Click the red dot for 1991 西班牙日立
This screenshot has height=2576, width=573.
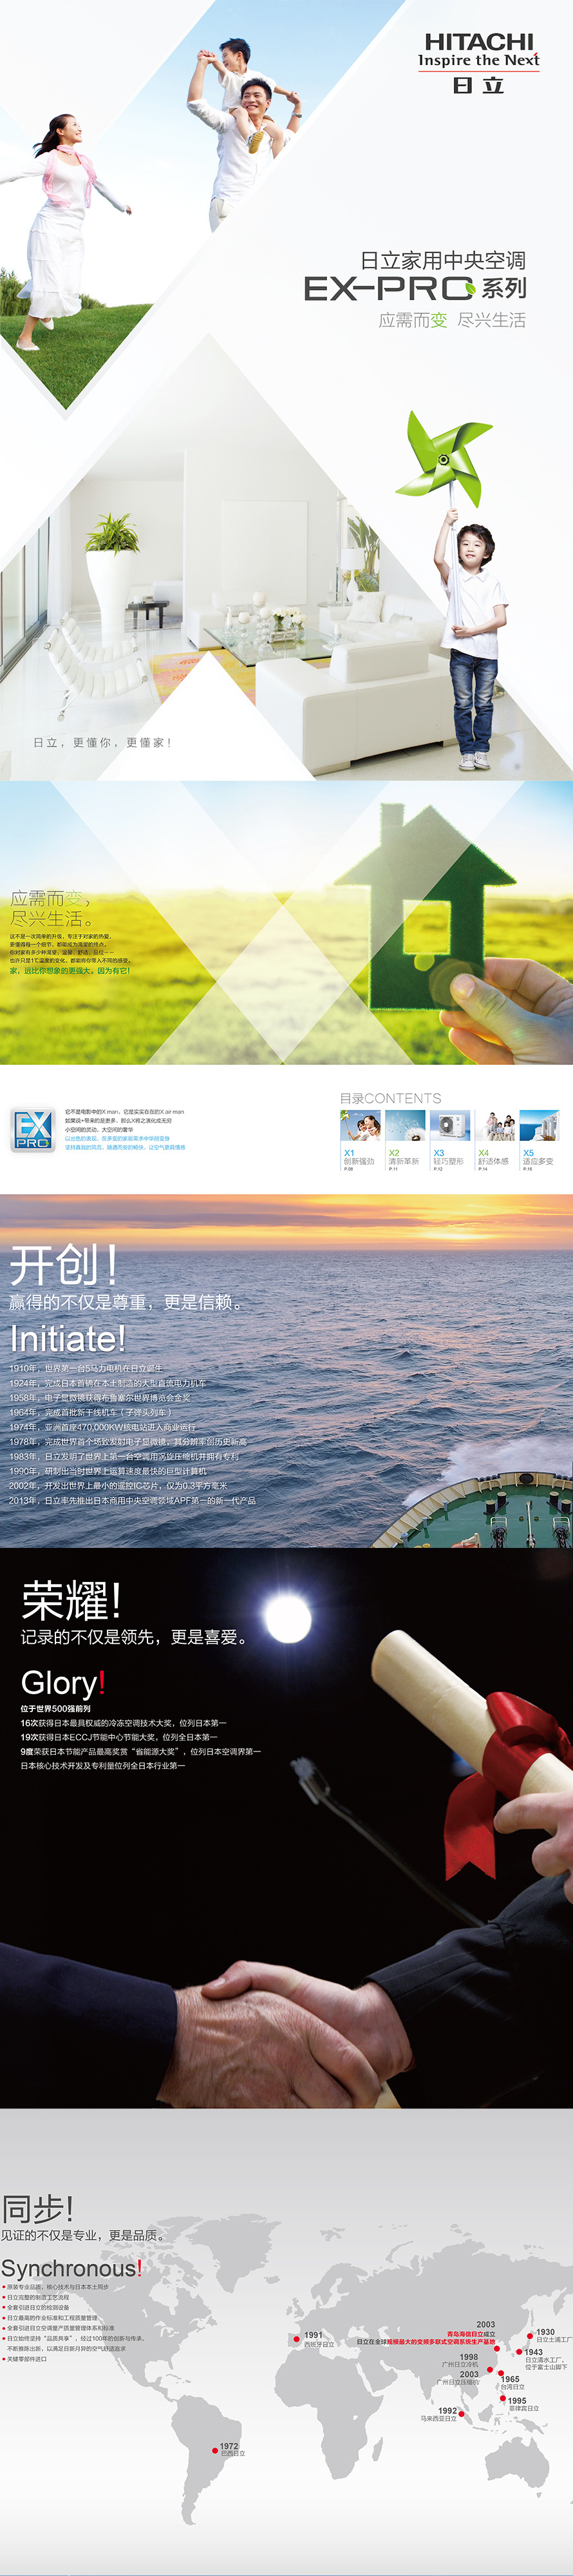tap(297, 2339)
